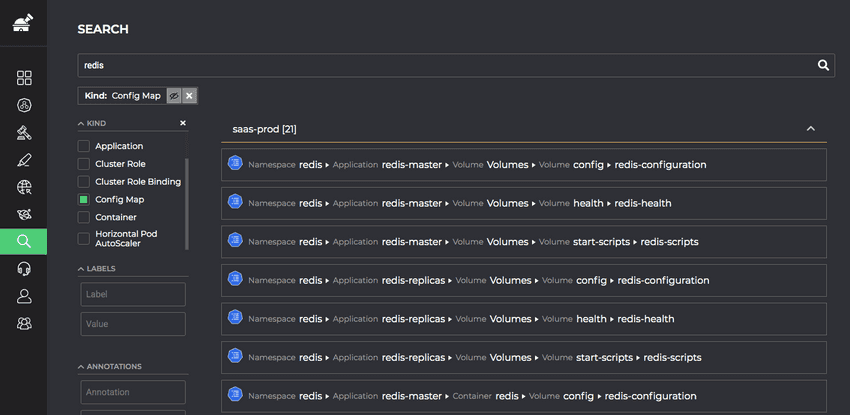Toggle visibility of Kind Config Map filter
The height and width of the screenshot is (415, 850).
[173, 96]
